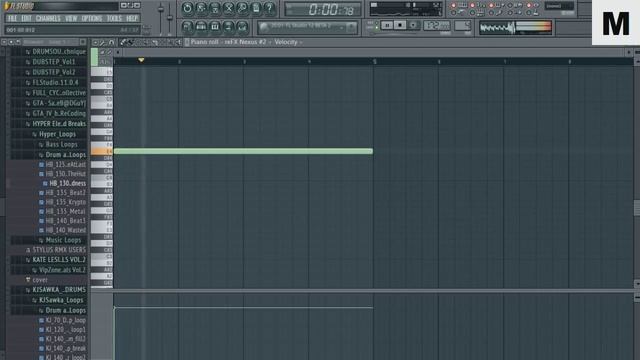
Task: Click the scissors-style X shortcut icon
Action: (229, 8)
